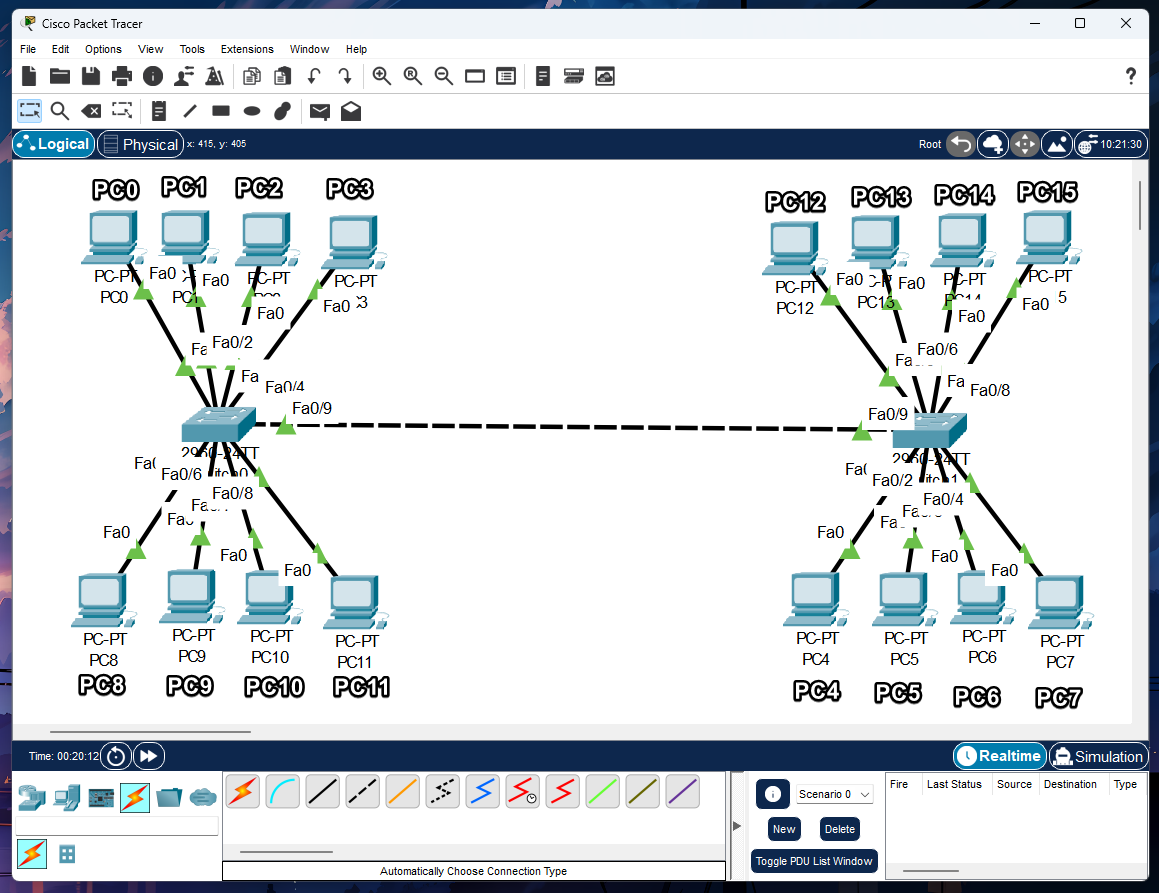Paste using the clipboard Paste icon
This screenshot has width=1159, height=893.
click(x=282, y=76)
